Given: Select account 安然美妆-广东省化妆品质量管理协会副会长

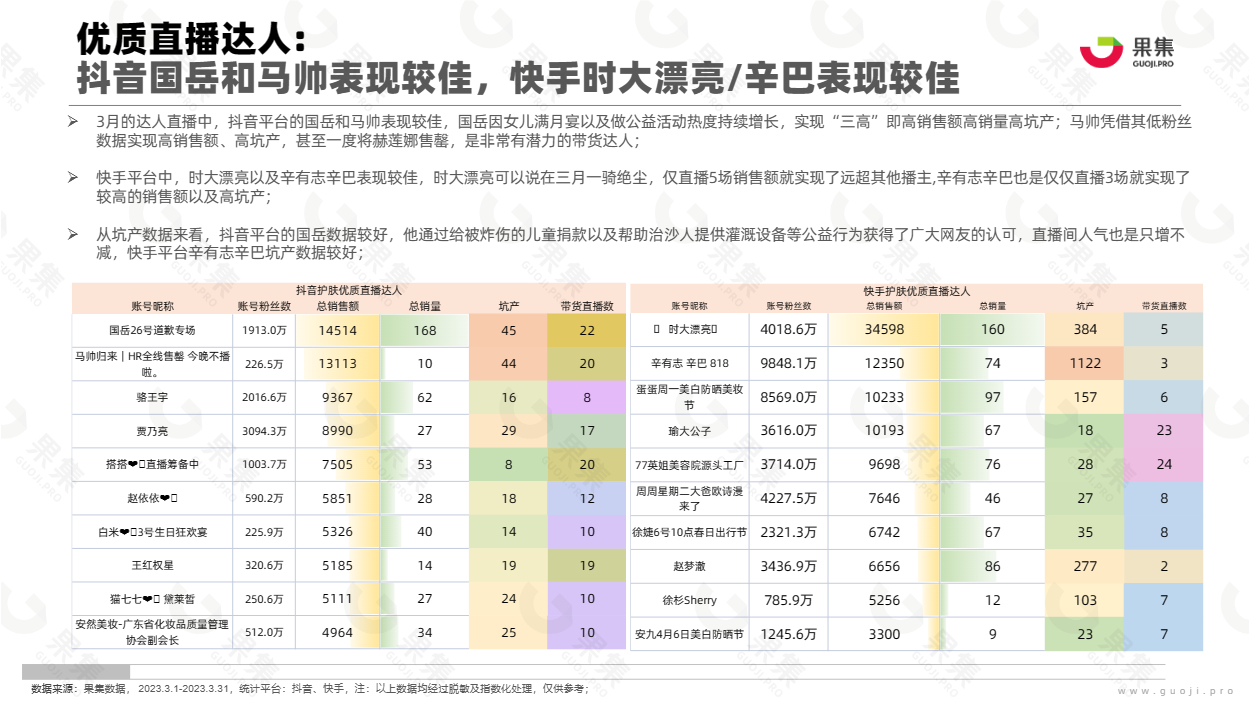Looking at the screenshot, I should pyautogui.click(x=152, y=632).
